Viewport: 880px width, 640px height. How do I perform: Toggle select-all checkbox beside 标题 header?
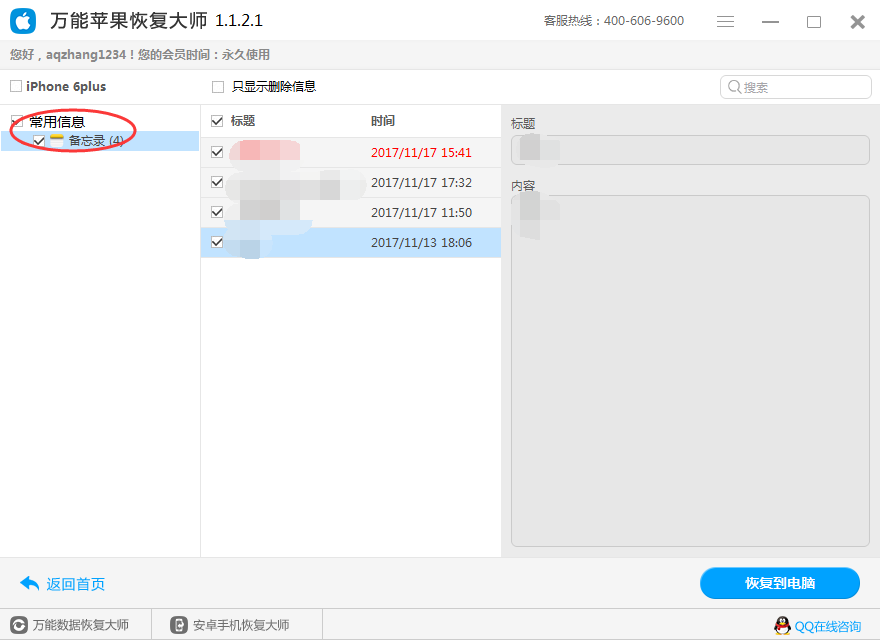217,121
